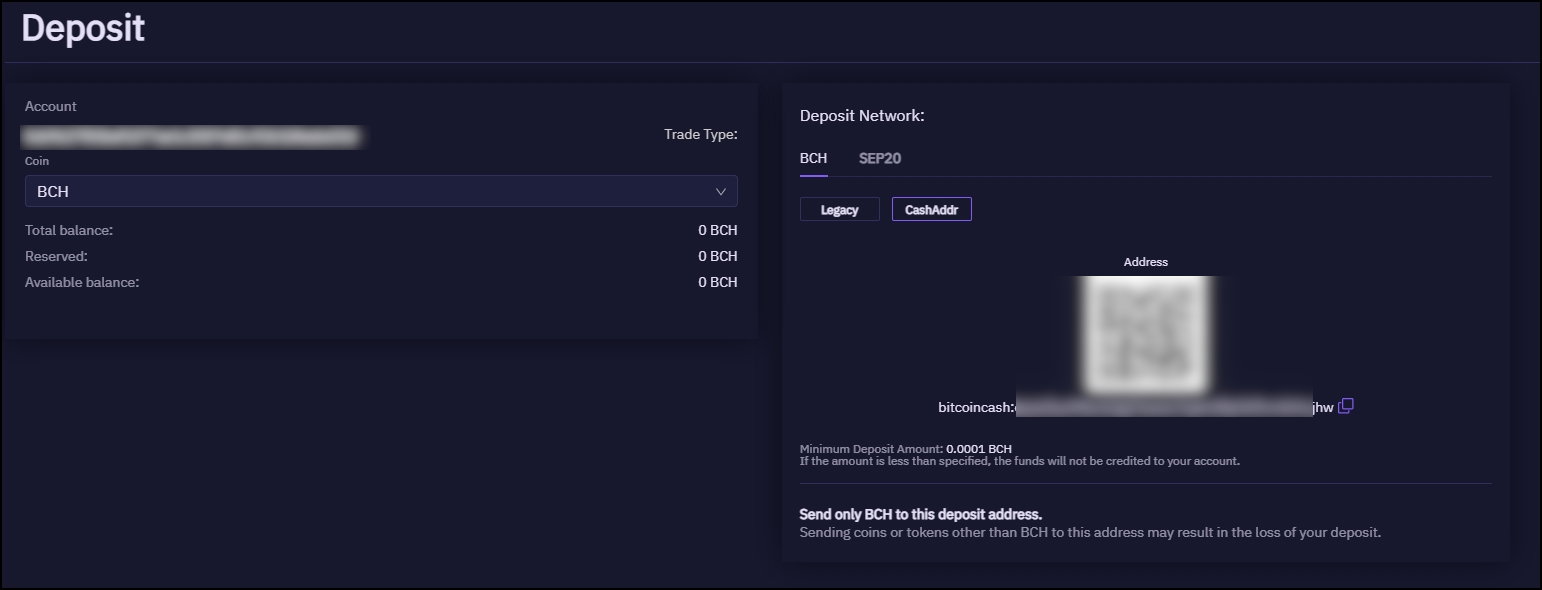Click the Total balance 0 BCH value
1542x590 pixels.
point(718,231)
